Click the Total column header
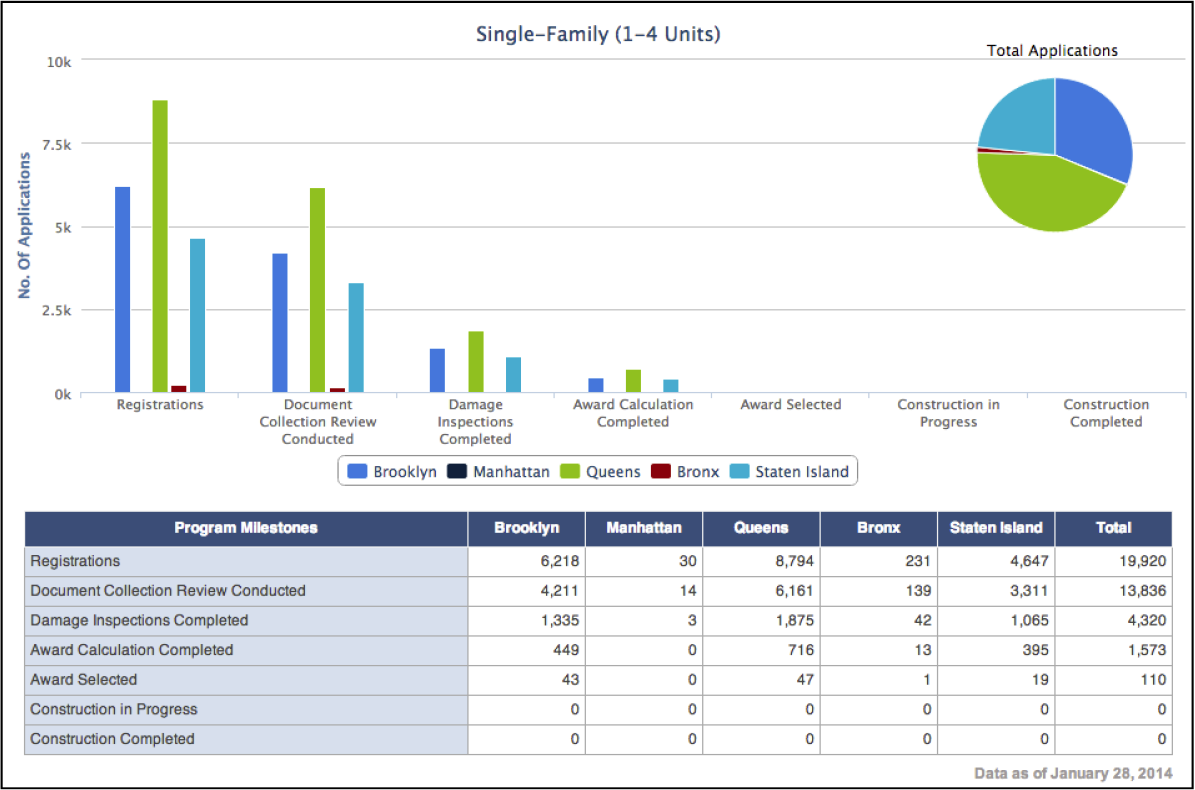The image size is (1195, 790). pyautogui.click(x=1113, y=528)
